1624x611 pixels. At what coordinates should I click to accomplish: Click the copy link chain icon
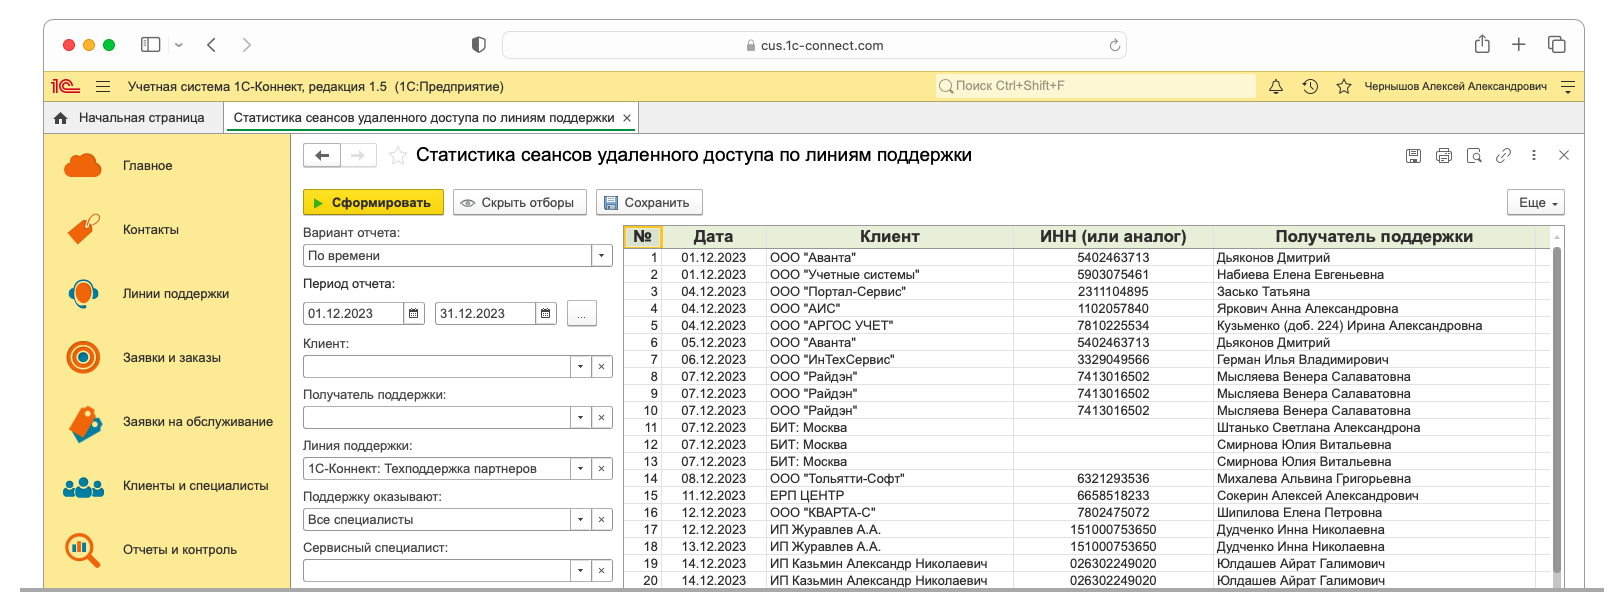[1503, 156]
